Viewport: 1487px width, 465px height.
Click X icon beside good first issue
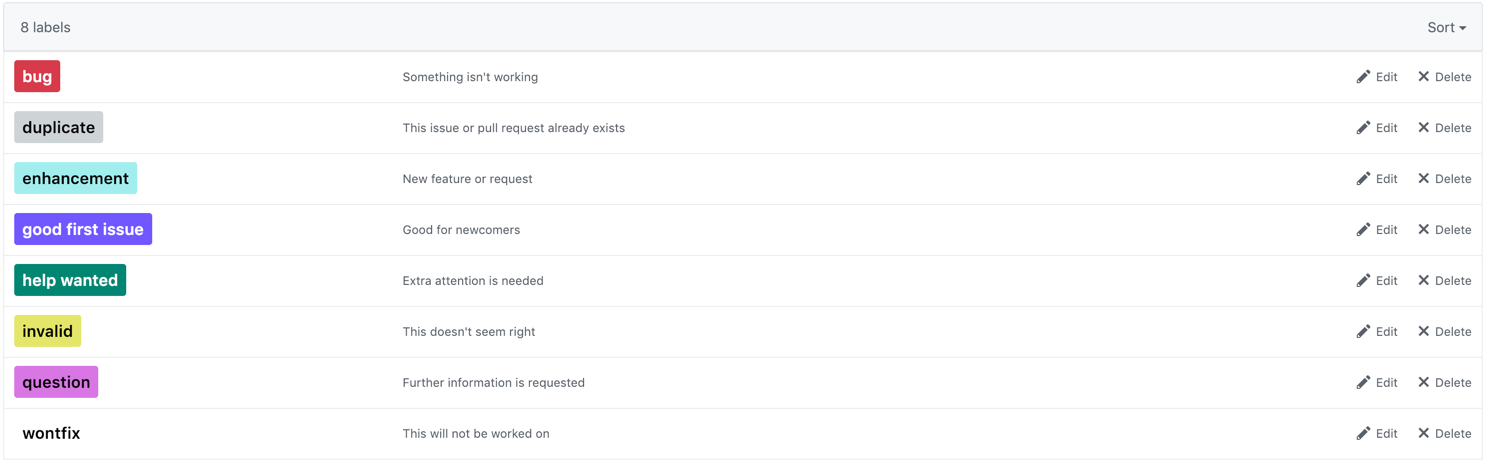point(1423,230)
